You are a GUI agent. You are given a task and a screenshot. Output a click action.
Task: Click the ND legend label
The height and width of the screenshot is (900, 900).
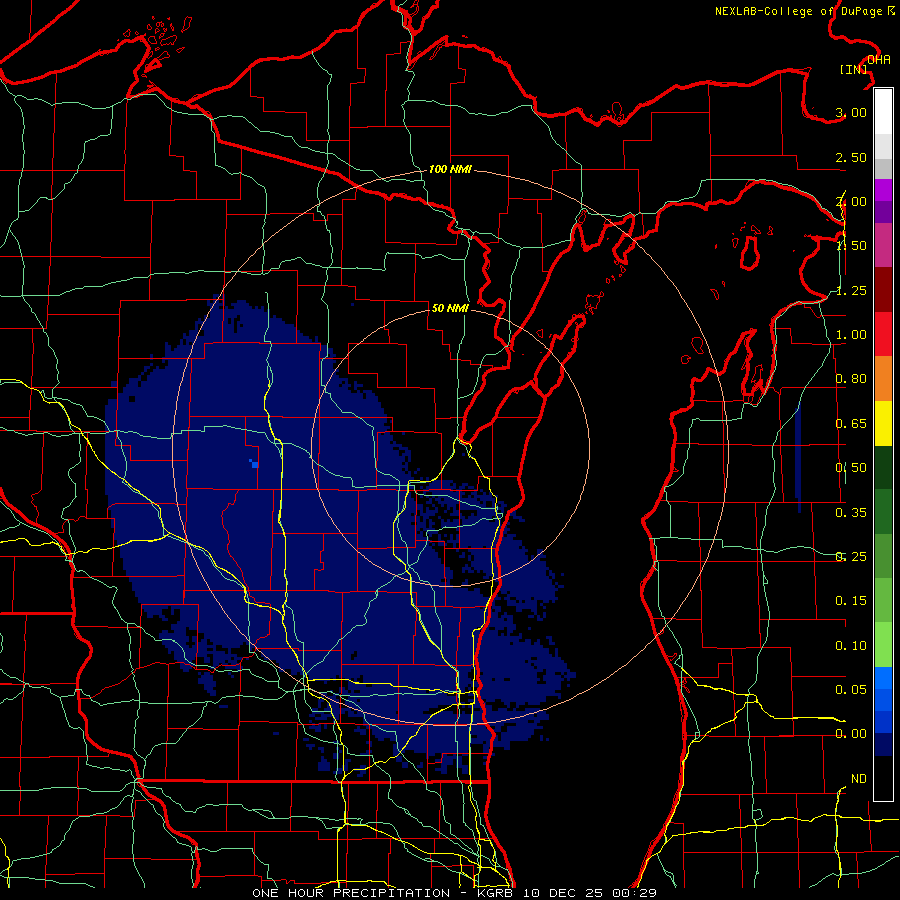click(859, 779)
